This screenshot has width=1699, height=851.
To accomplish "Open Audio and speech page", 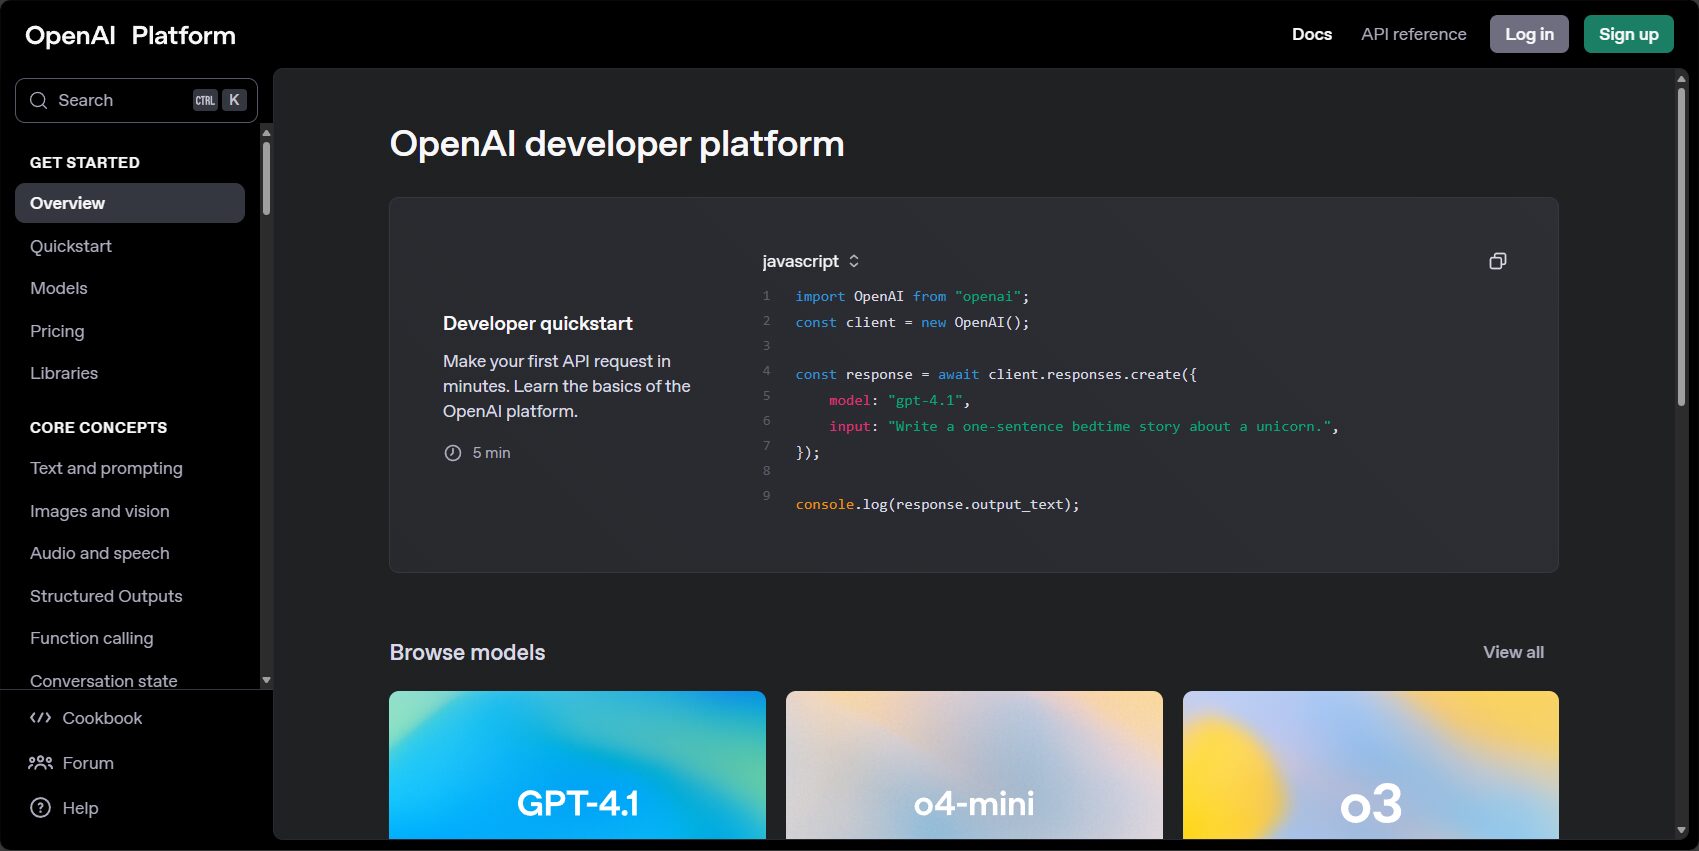I will coord(100,553).
